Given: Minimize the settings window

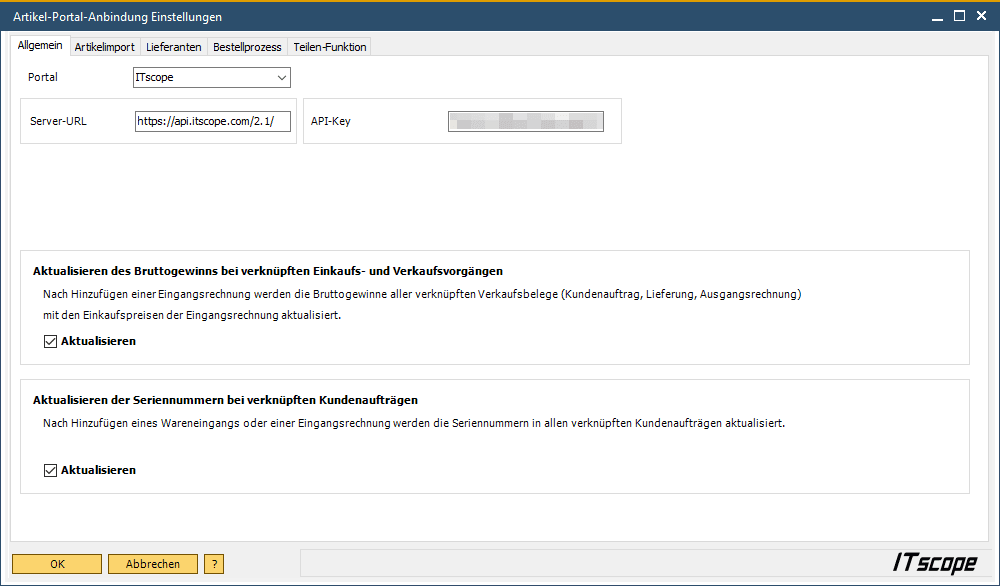Looking at the screenshot, I should tap(937, 16).
